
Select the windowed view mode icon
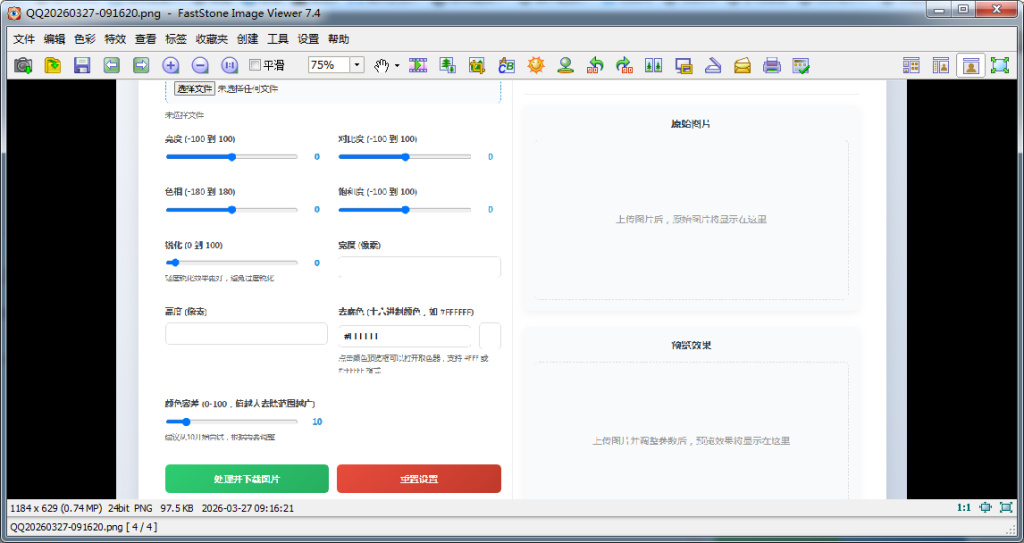tap(971, 65)
